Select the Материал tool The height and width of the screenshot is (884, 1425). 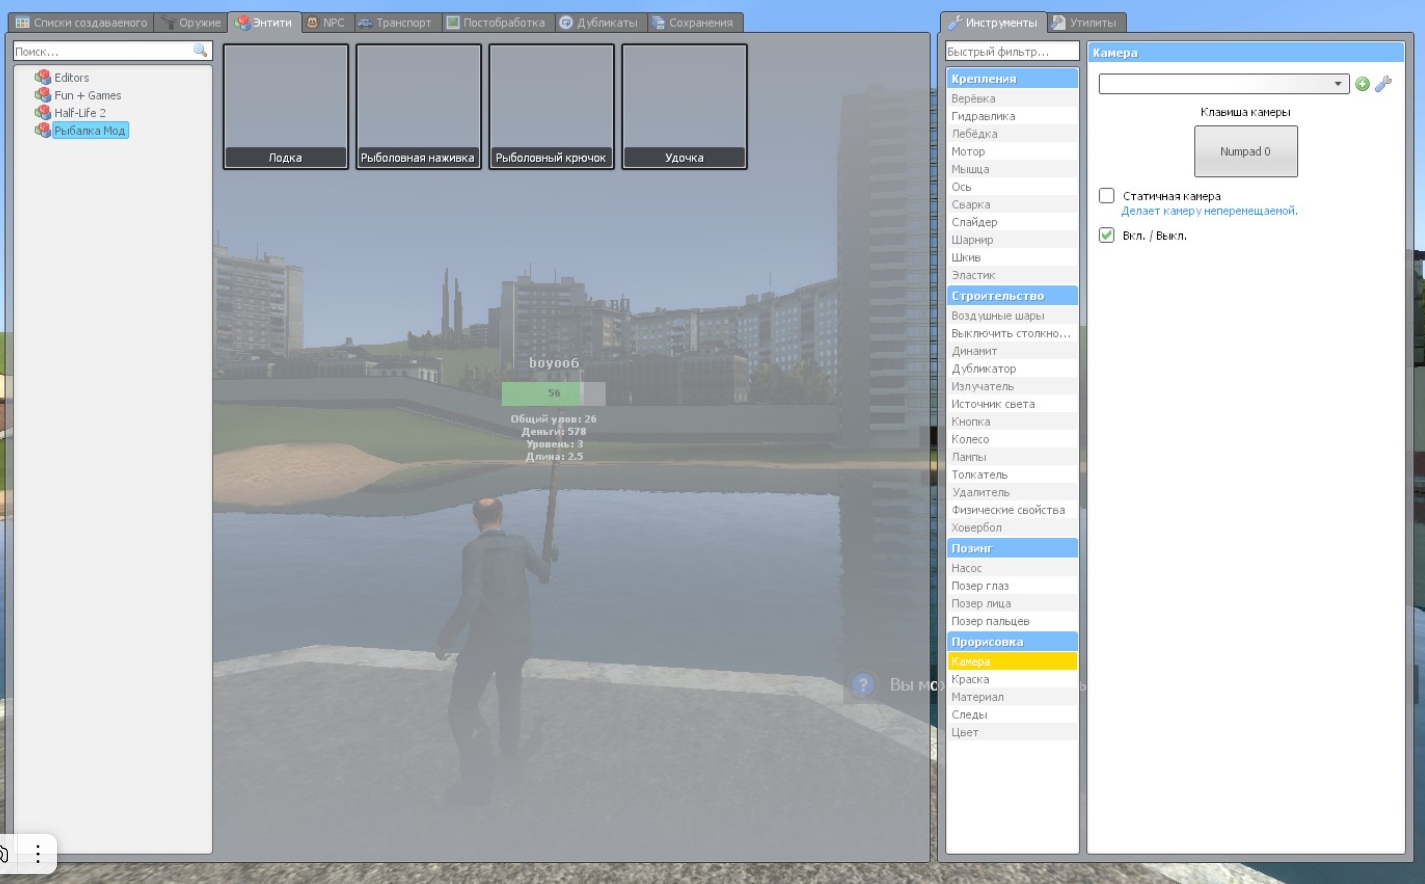(1012, 697)
